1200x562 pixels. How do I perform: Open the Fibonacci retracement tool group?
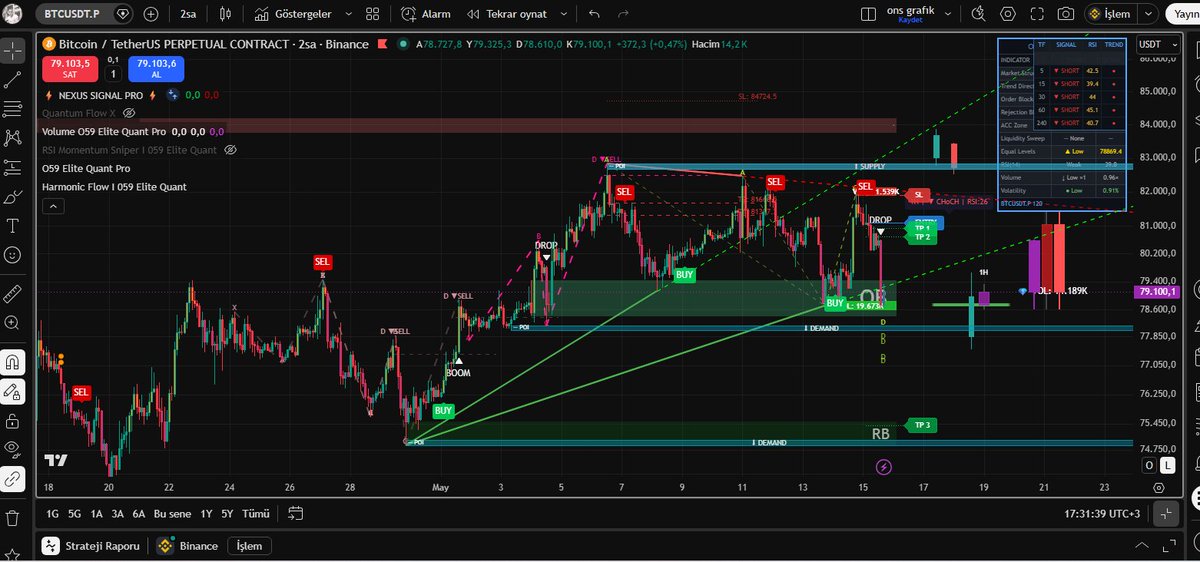[x=13, y=109]
